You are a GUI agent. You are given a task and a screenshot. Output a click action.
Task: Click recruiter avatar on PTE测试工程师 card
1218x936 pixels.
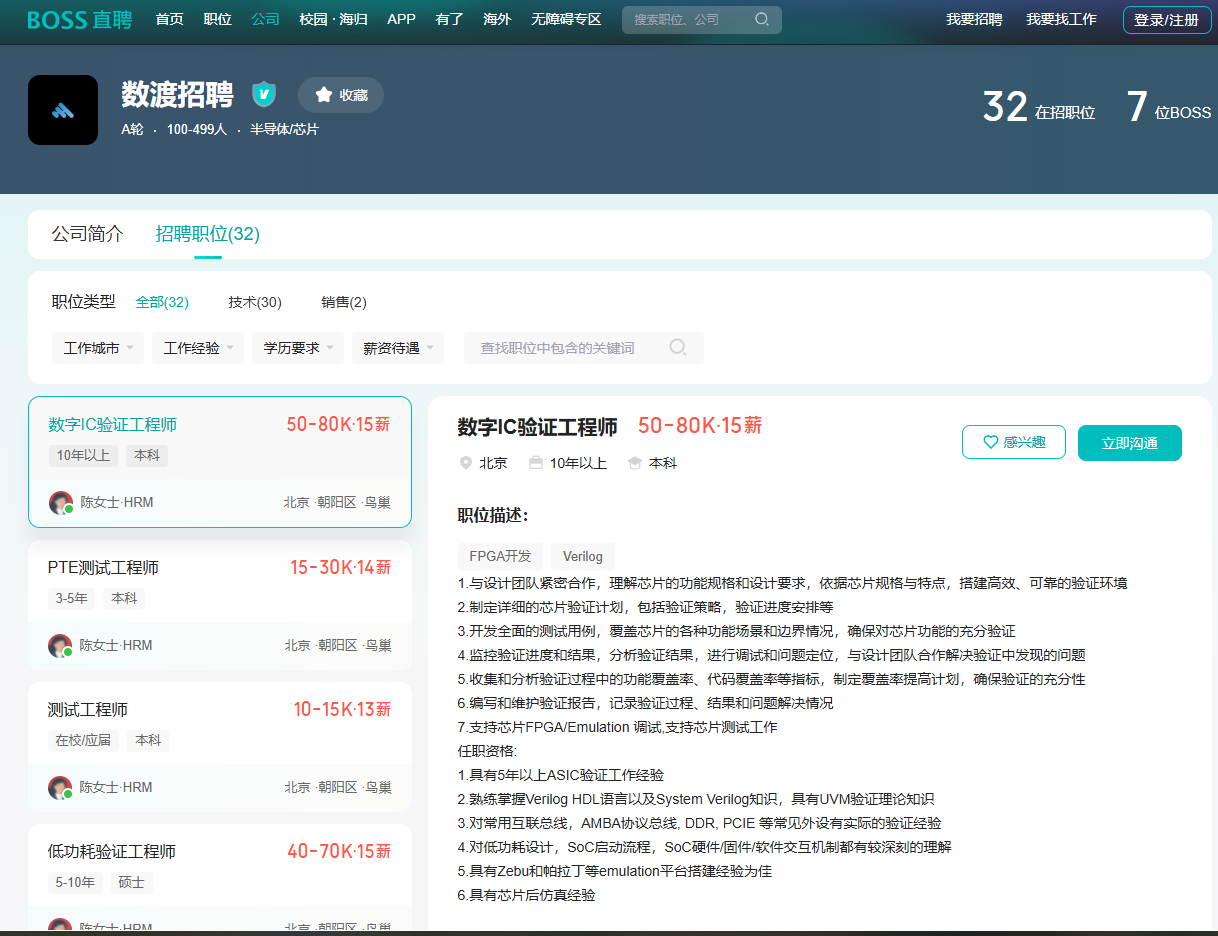[x=60, y=645]
